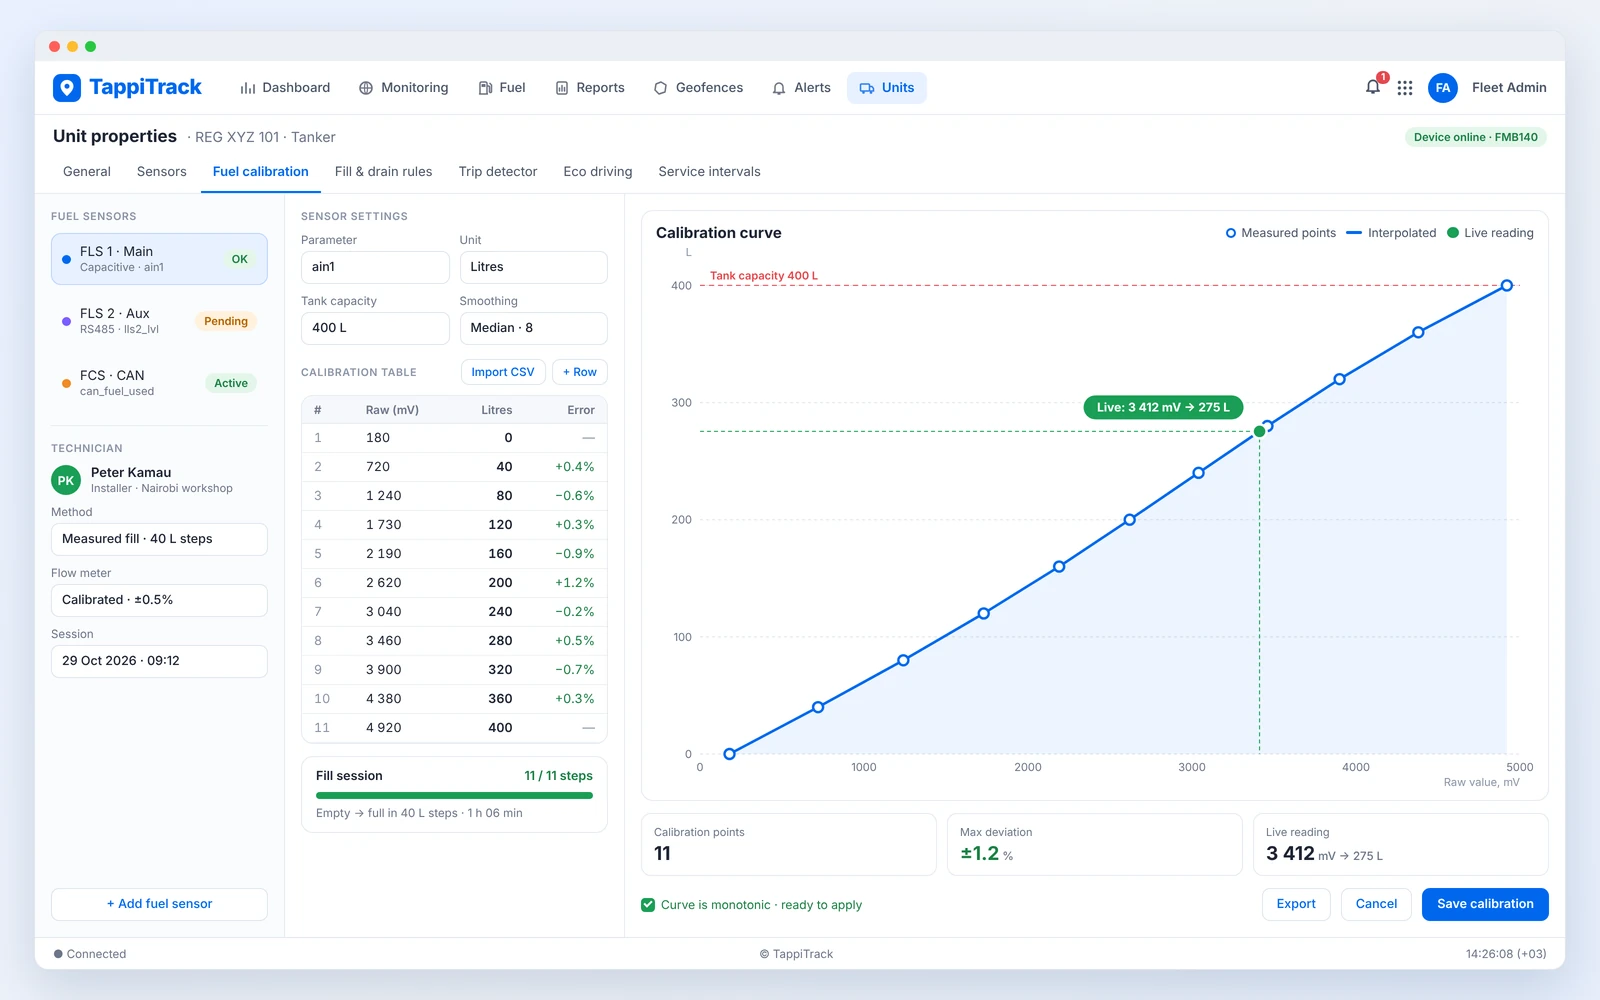Open Dashboard from the top navigation

click(x=285, y=88)
